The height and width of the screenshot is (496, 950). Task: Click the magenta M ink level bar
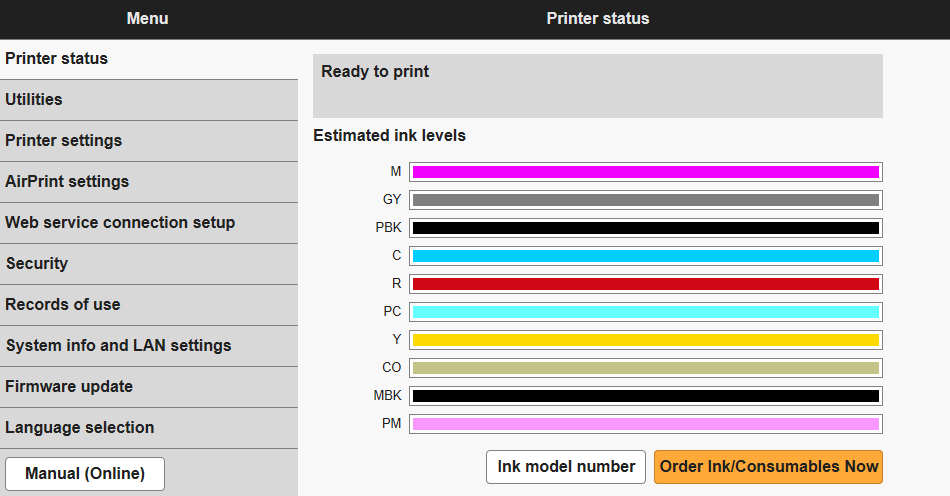pos(645,172)
